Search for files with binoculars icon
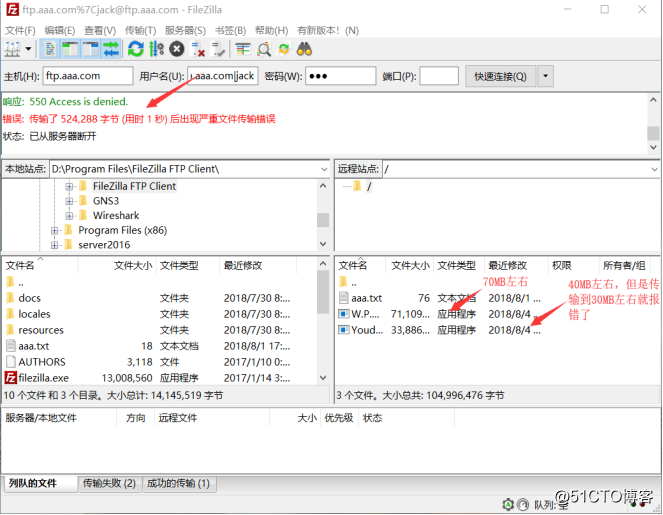663x515 pixels. (x=304, y=49)
